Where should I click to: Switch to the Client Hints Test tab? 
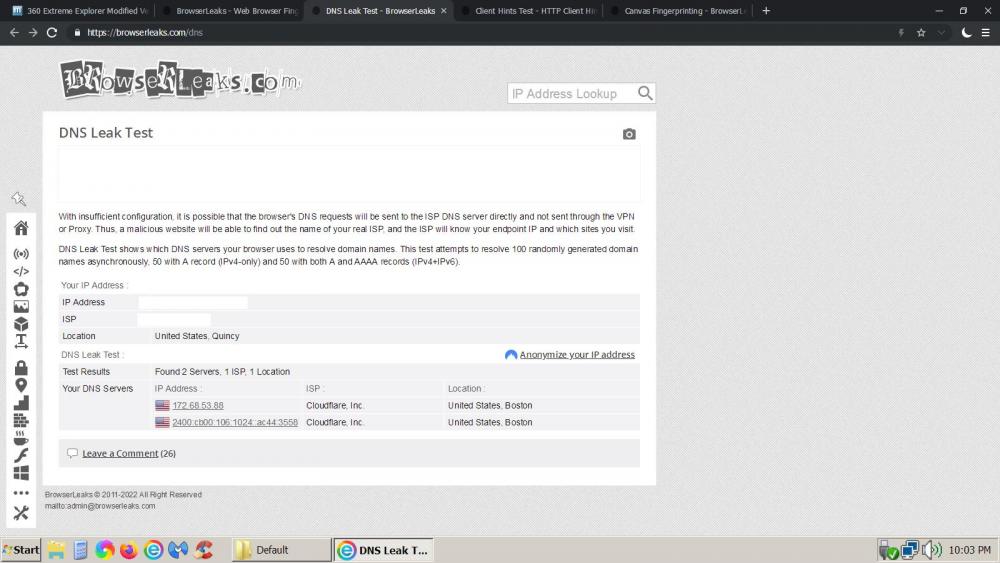pos(528,11)
